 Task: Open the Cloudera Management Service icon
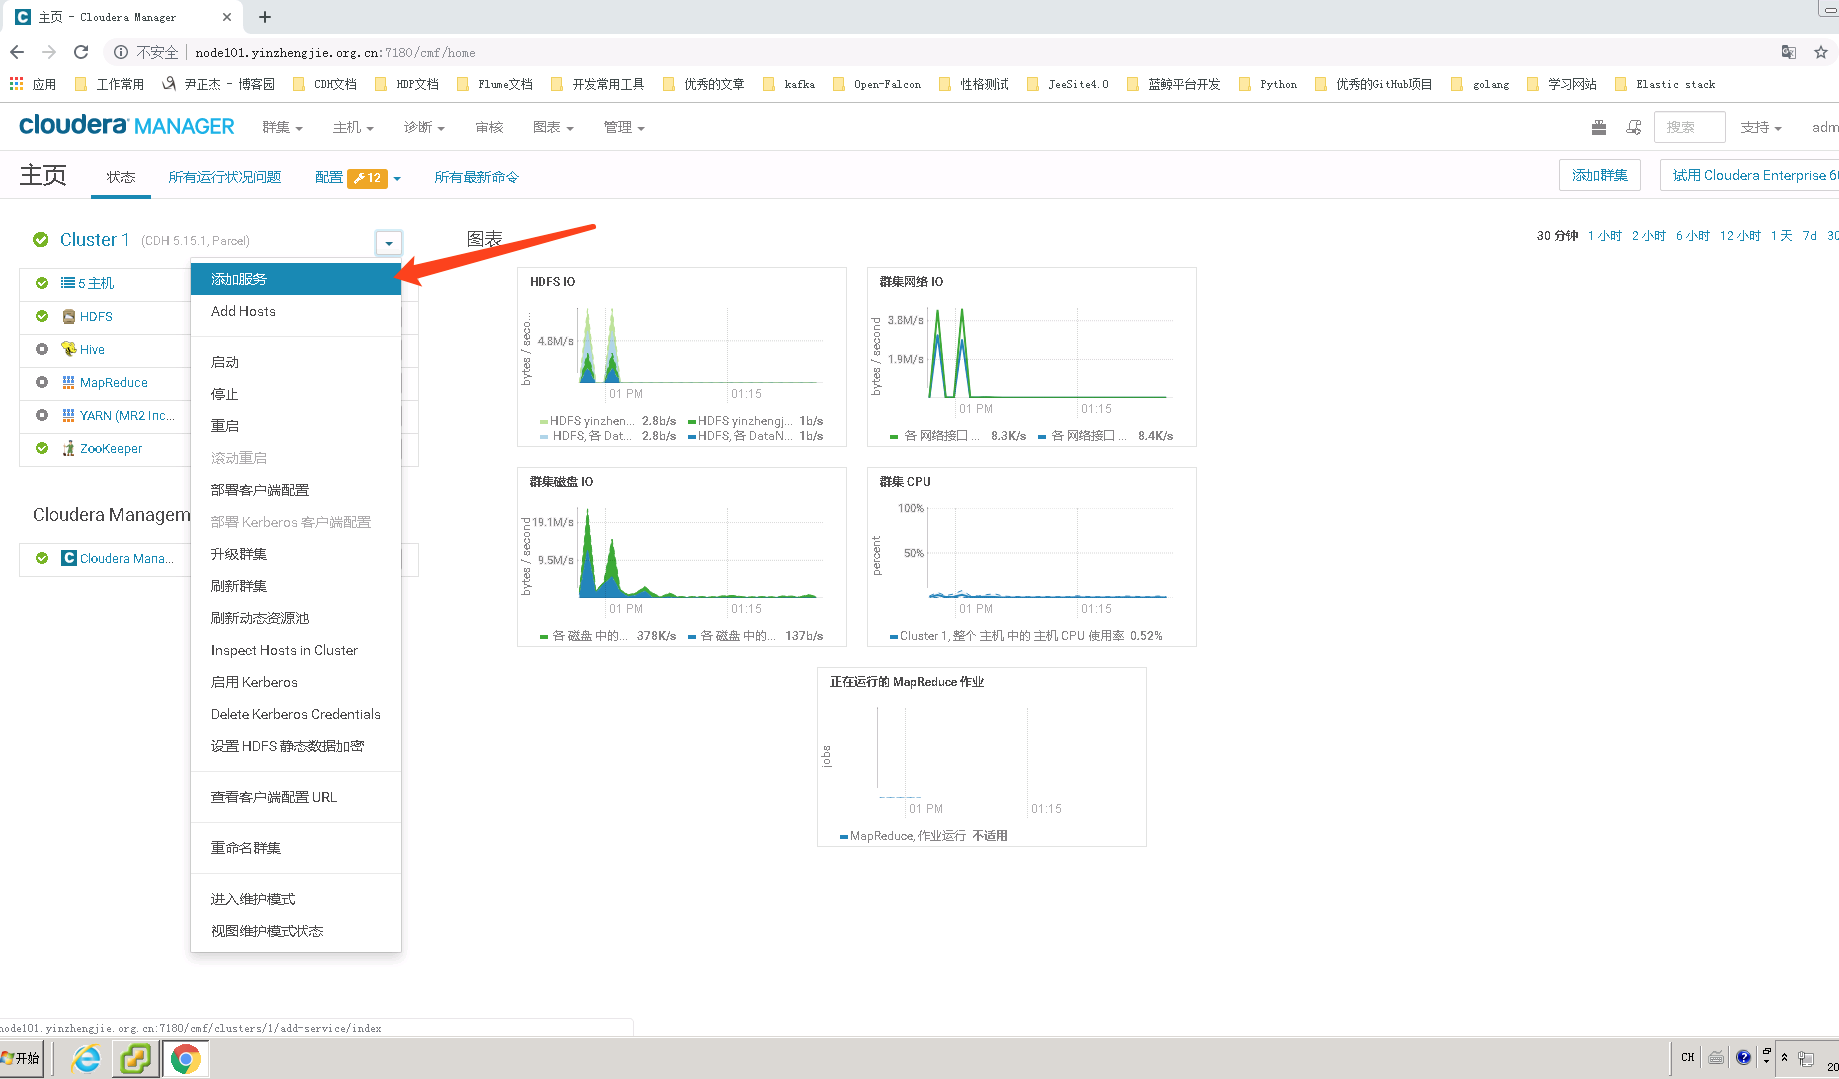69,558
